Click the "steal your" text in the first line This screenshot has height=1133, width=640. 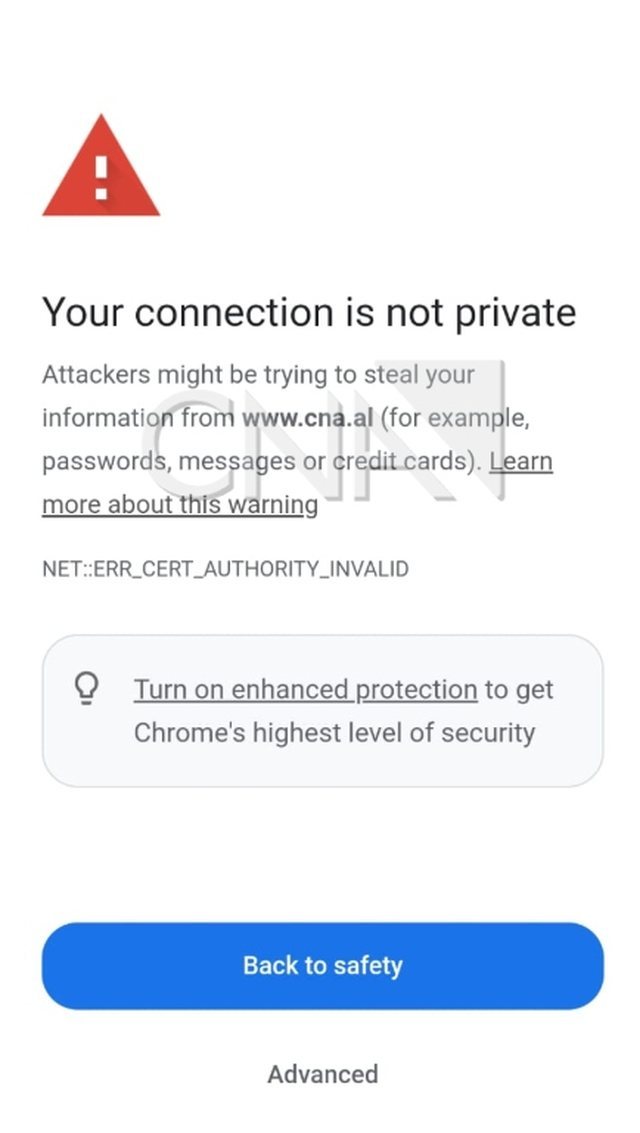418,375
